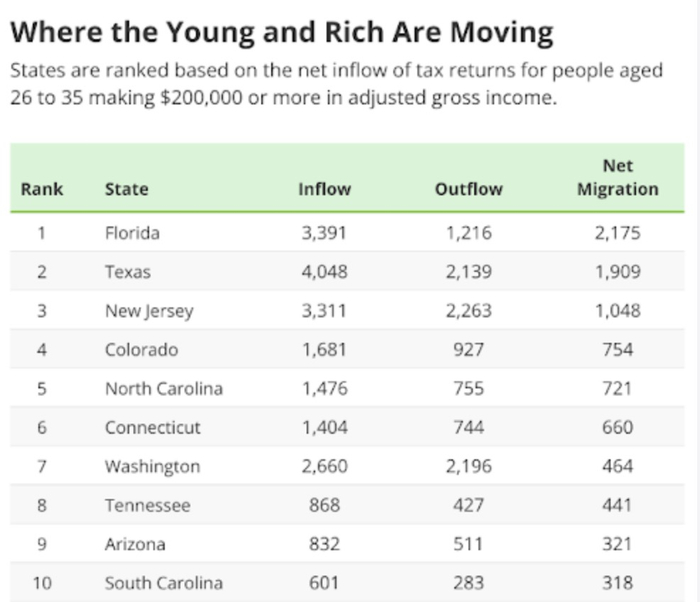The width and height of the screenshot is (700, 602).
Task: Click the Washington row label
Action: [152, 466]
